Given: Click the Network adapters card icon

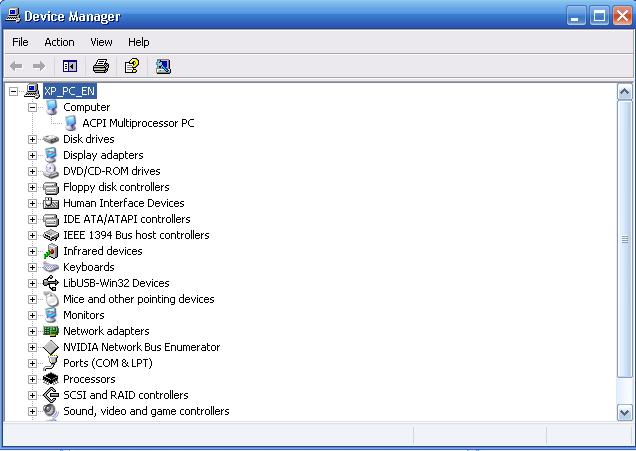Looking at the screenshot, I should point(51,331).
